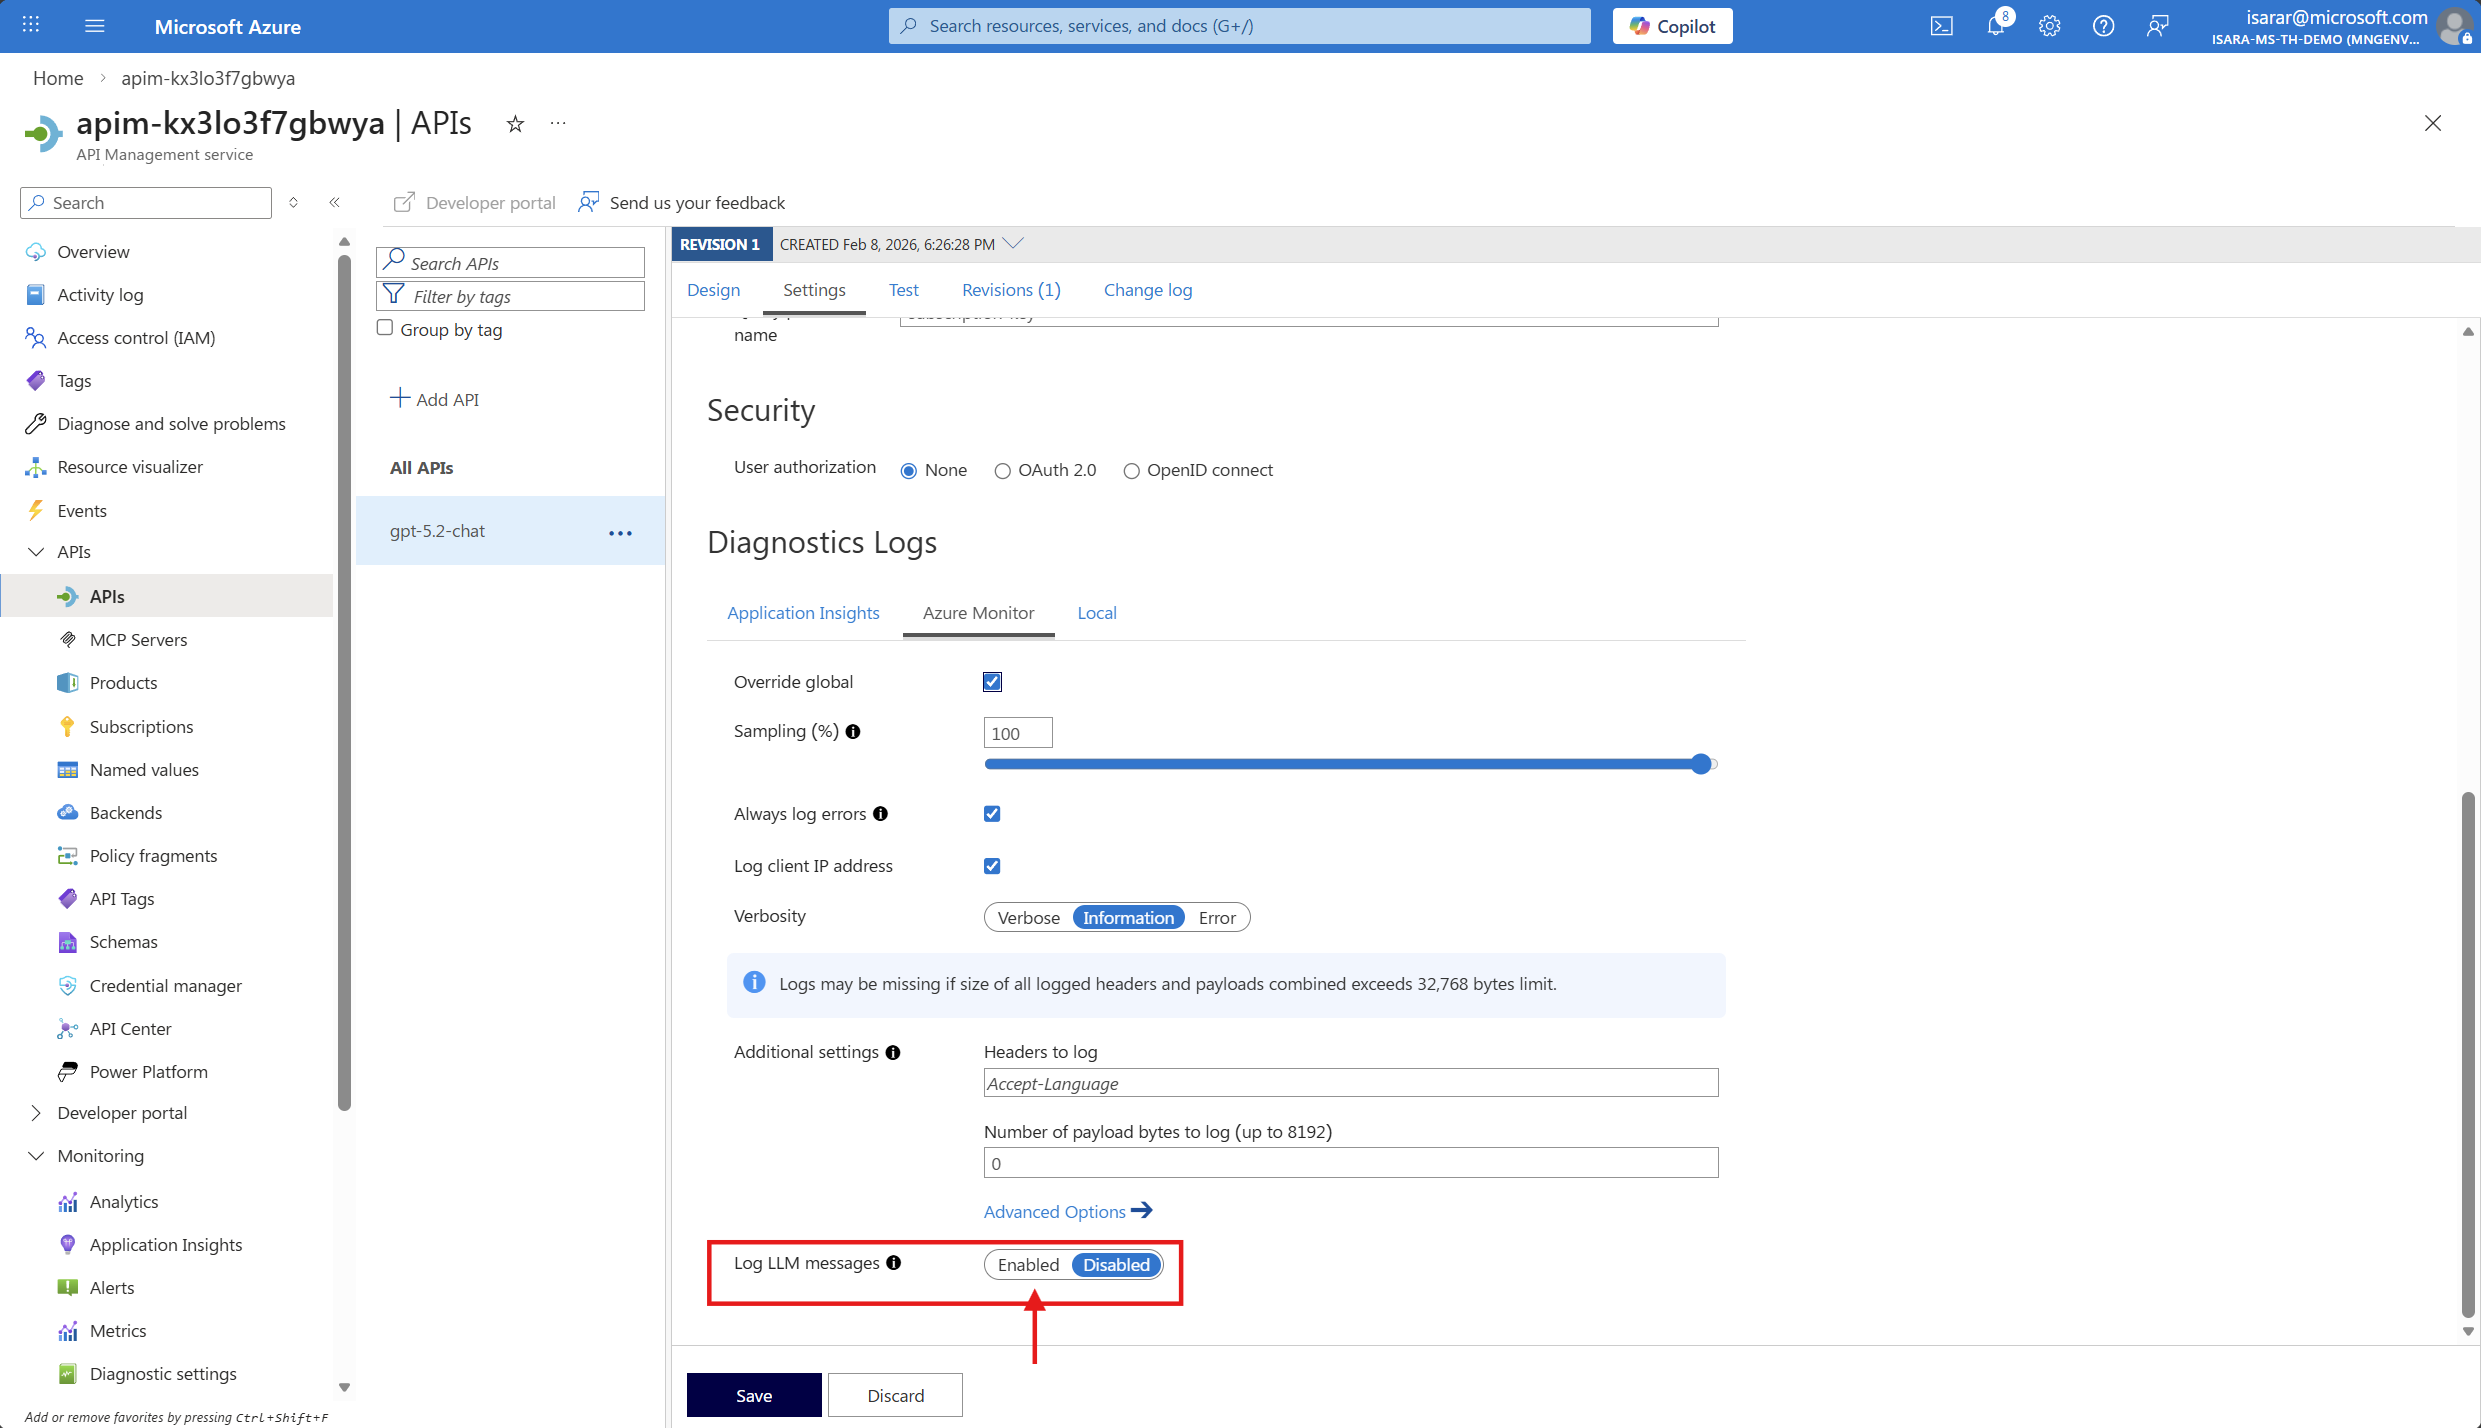Open MCP Servers

tap(138, 639)
